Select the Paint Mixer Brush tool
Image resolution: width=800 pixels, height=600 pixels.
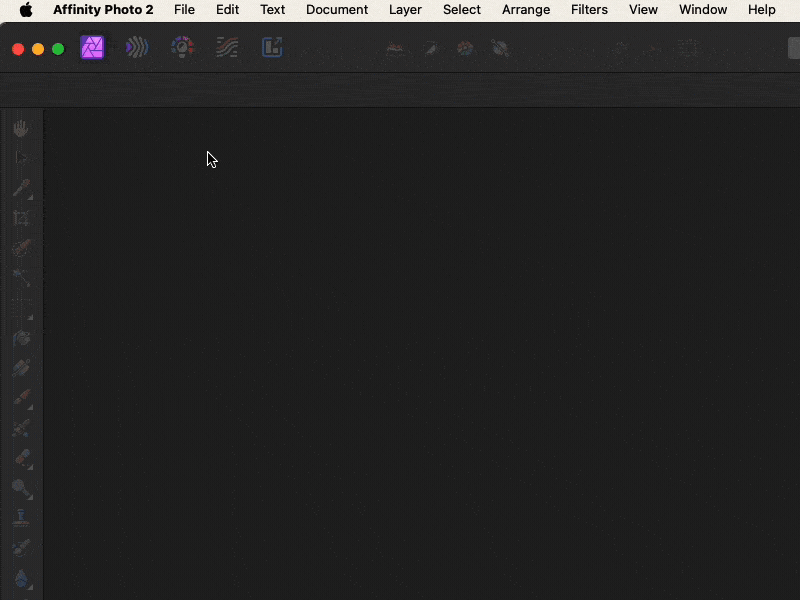(x=21, y=428)
